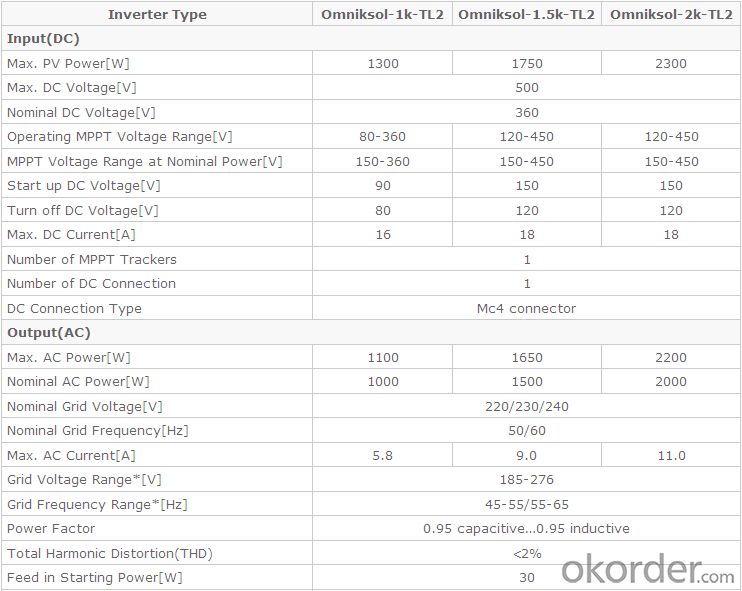The height and width of the screenshot is (591, 742).
Task: Select the 'Mc4 connector' value
Action: (526, 309)
